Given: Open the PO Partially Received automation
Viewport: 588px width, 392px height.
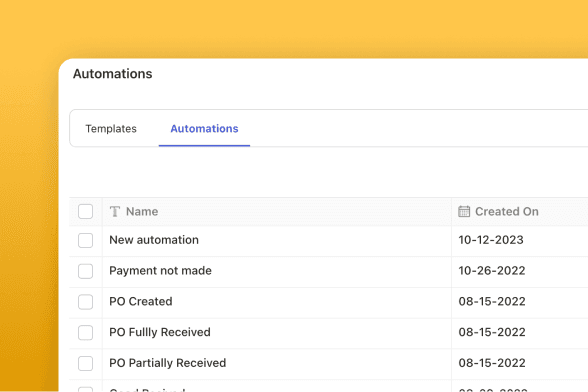Looking at the screenshot, I should coord(168,363).
